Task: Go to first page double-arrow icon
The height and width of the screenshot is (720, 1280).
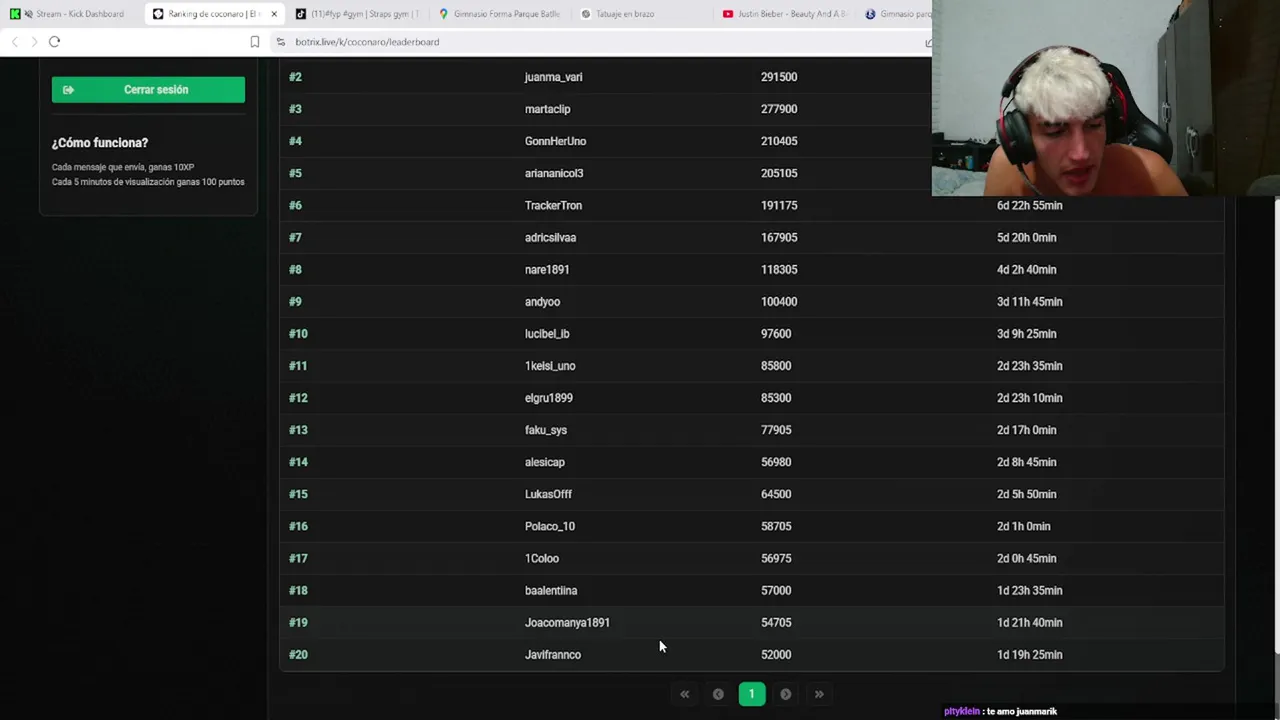Action: (x=685, y=694)
